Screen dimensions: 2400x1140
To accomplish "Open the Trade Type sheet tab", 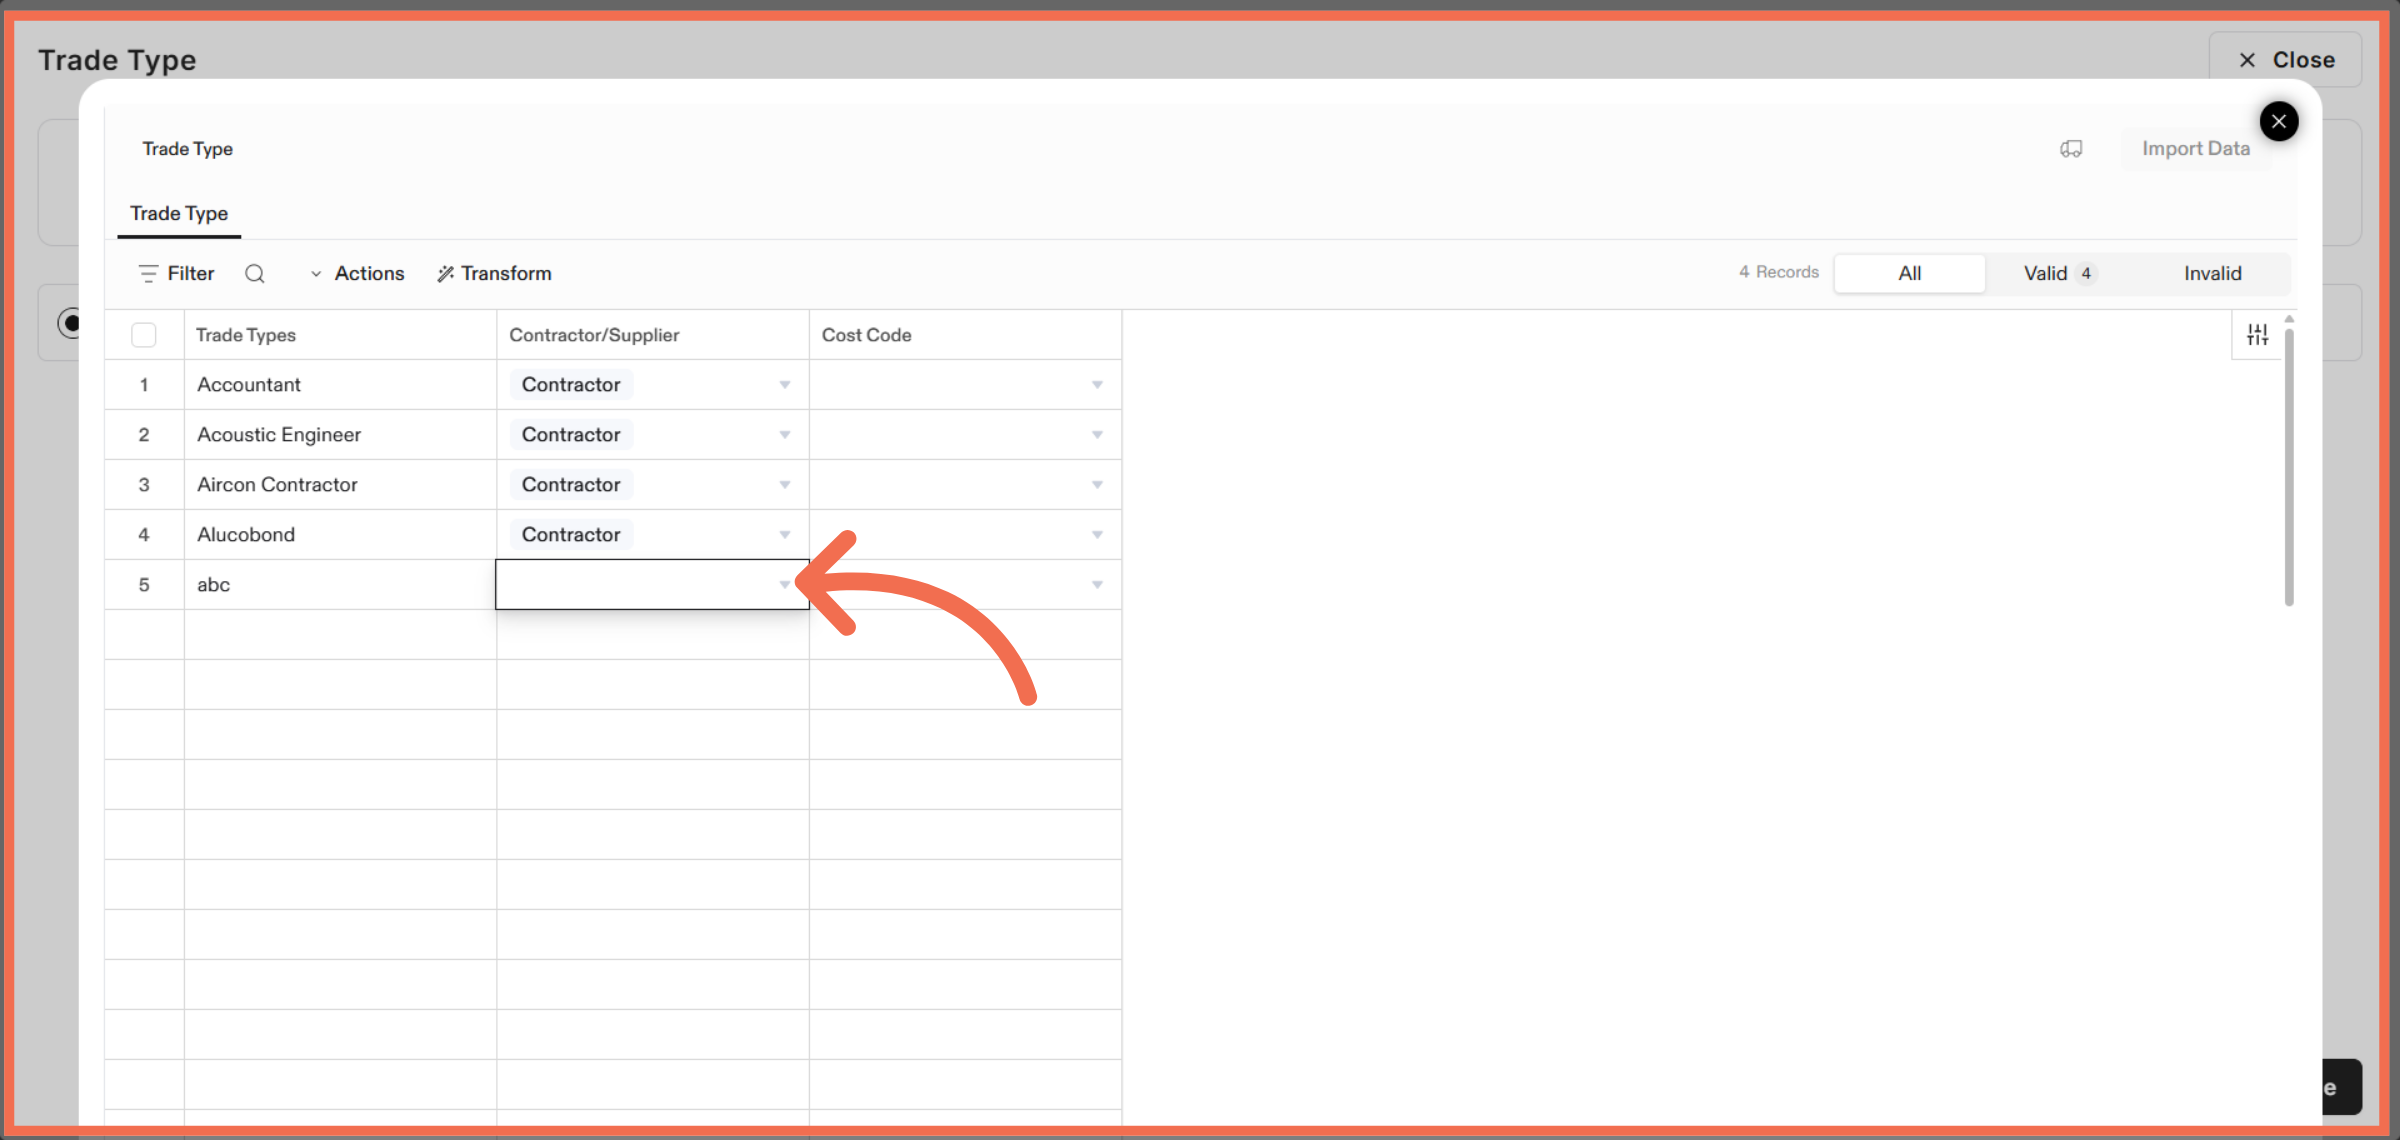I will point(179,214).
